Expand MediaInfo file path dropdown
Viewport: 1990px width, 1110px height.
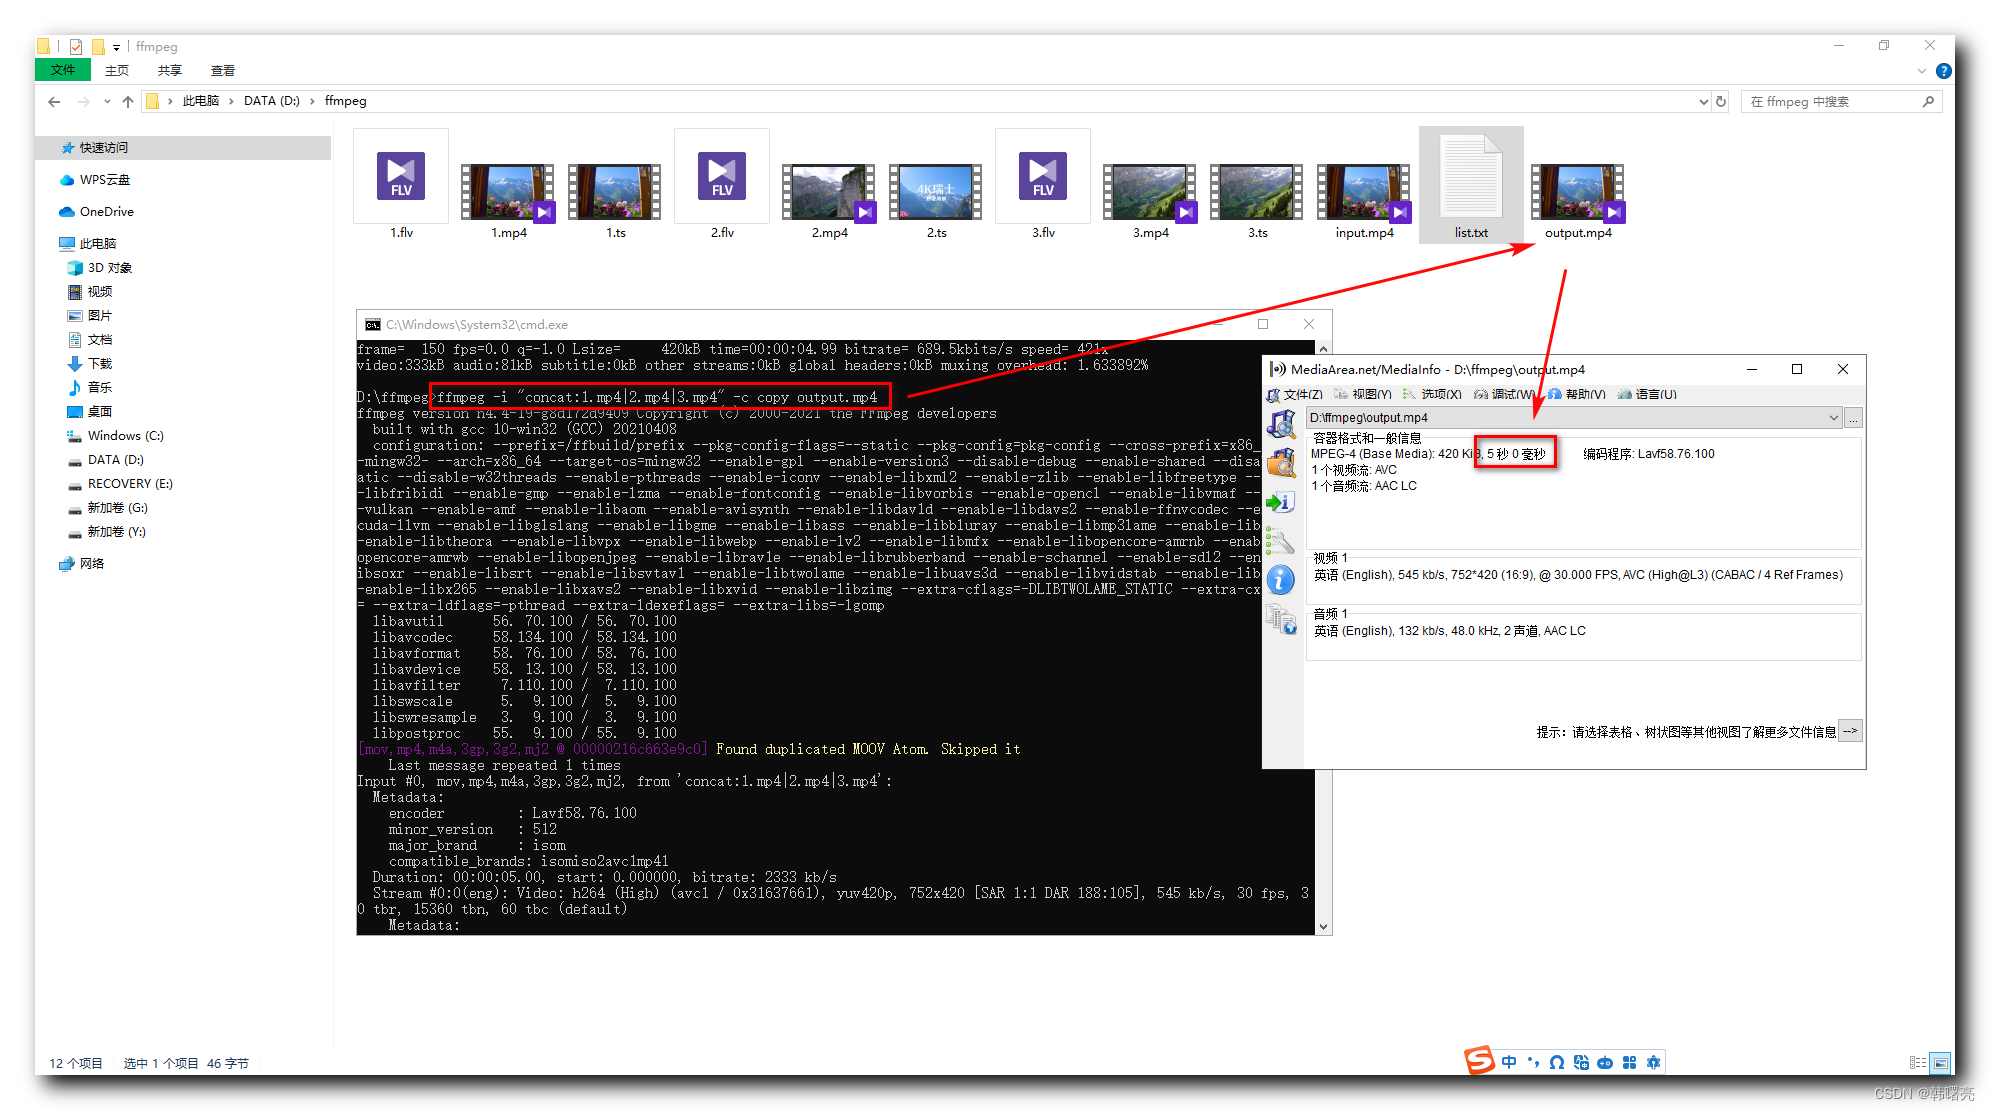coord(1833,418)
